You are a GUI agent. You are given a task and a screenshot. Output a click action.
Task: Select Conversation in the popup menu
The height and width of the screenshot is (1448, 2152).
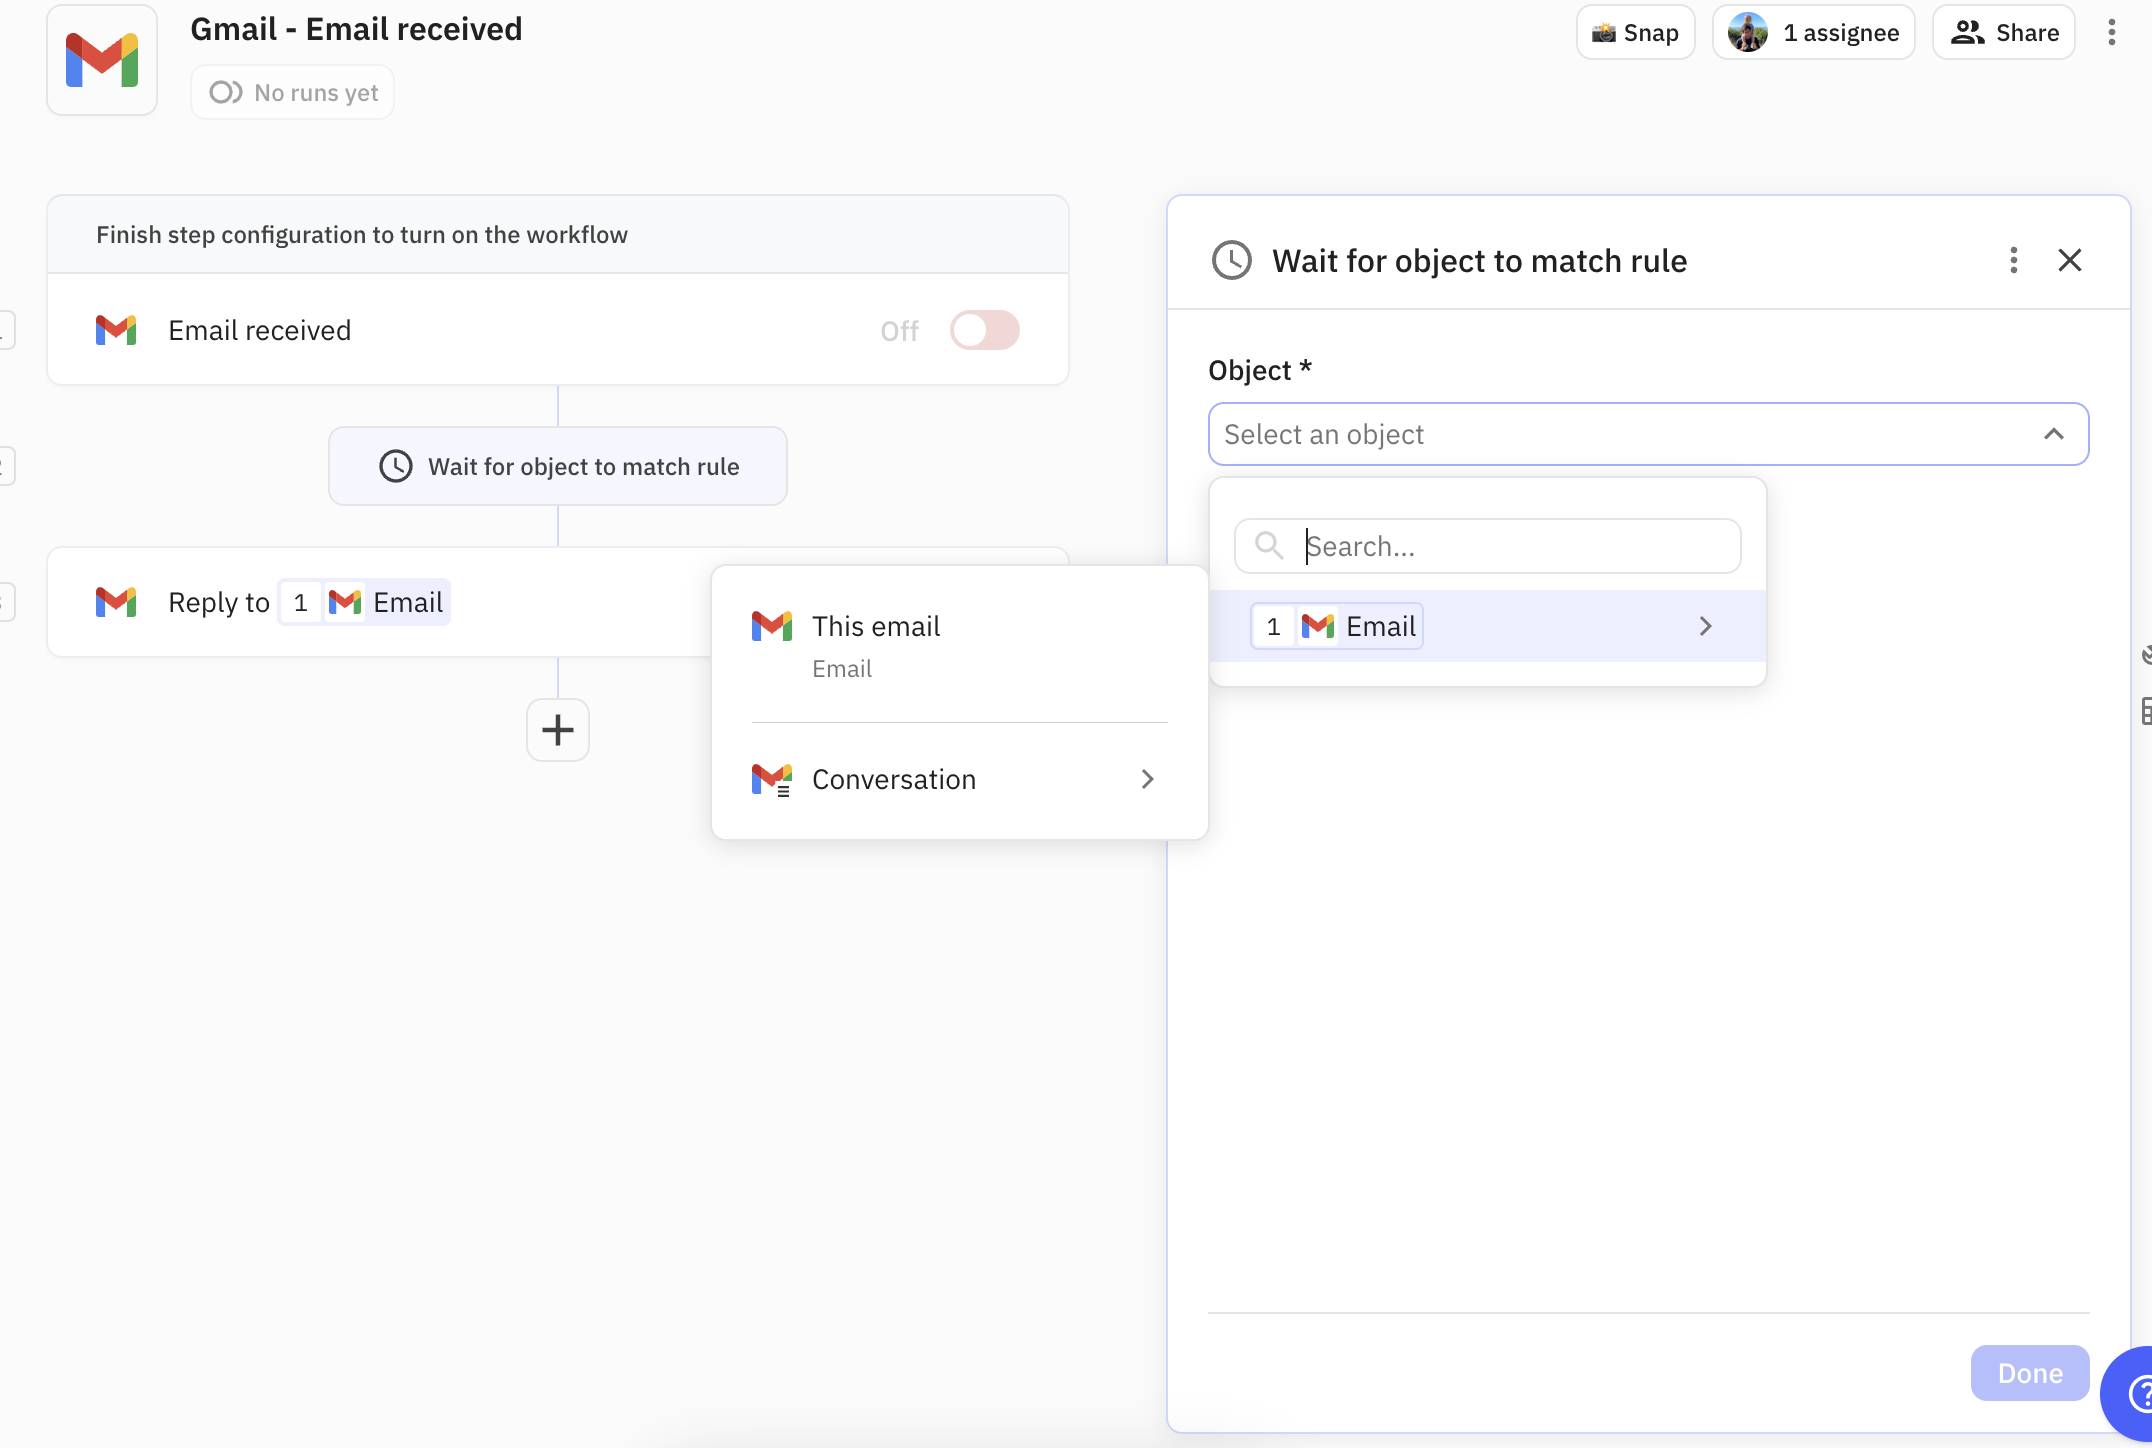893,779
